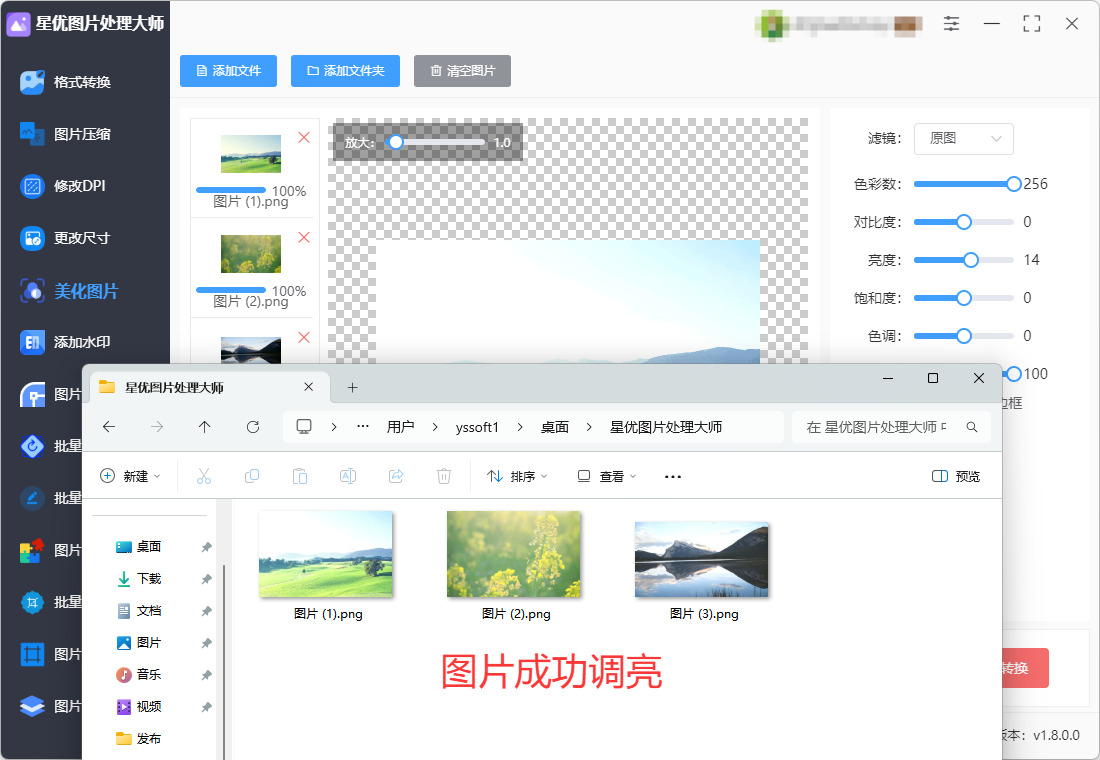
Task: Click the Copy icon in explorer toolbar
Action: tap(251, 476)
